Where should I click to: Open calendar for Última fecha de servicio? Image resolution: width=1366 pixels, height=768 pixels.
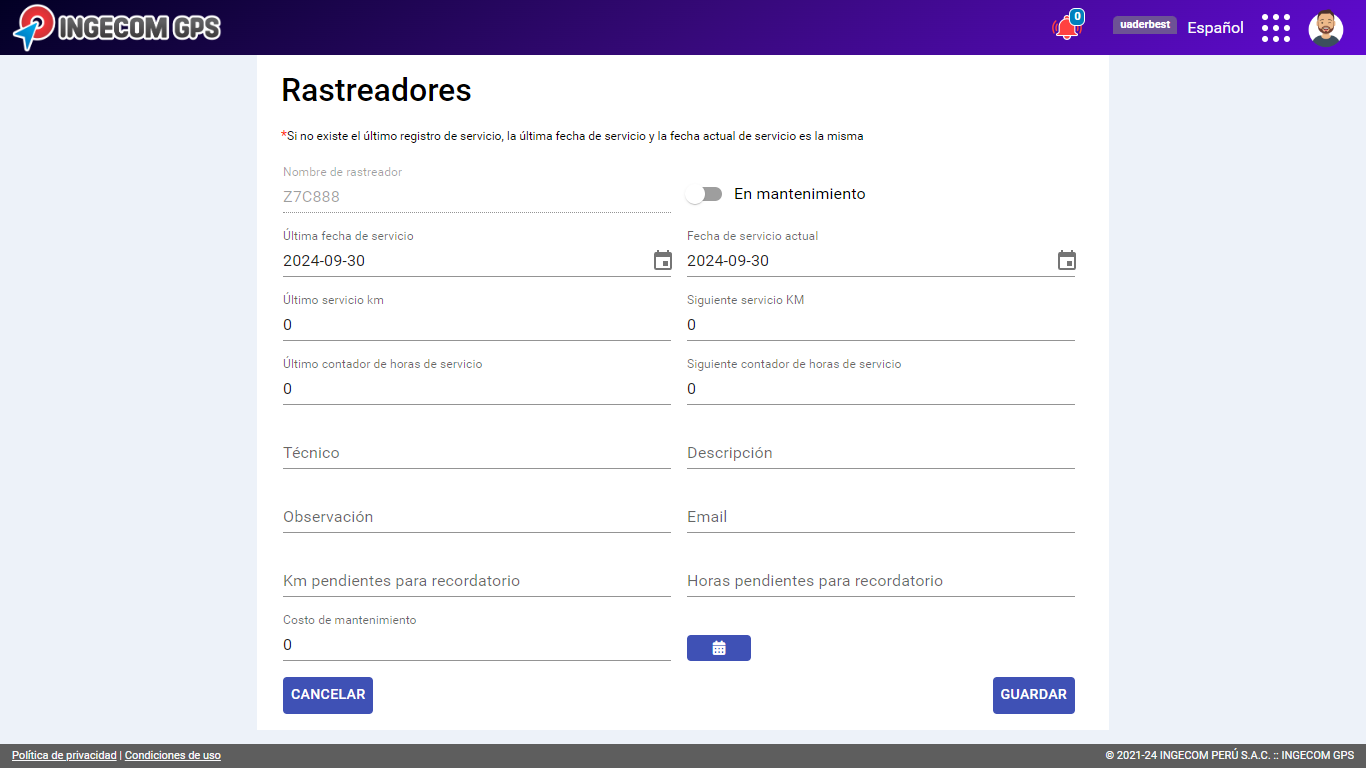(662, 261)
